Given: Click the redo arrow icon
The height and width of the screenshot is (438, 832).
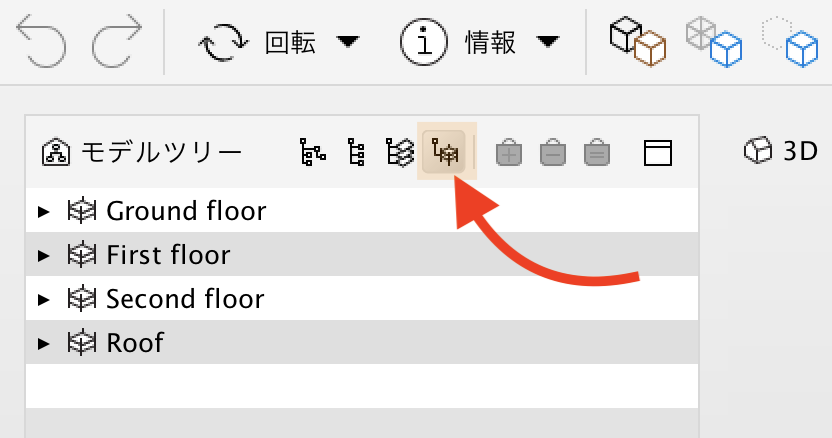Looking at the screenshot, I should (117, 42).
